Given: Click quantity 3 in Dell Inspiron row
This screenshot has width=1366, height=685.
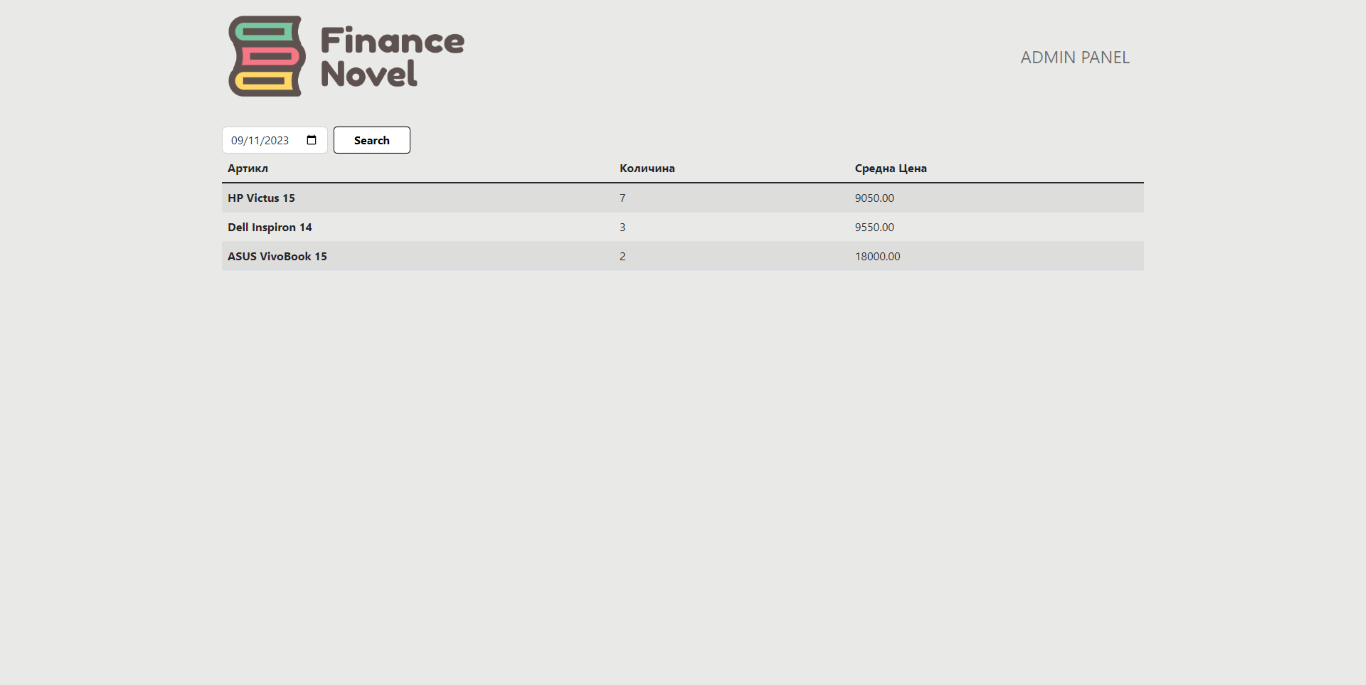Looking at the screenshot, I should pos(622,227).
